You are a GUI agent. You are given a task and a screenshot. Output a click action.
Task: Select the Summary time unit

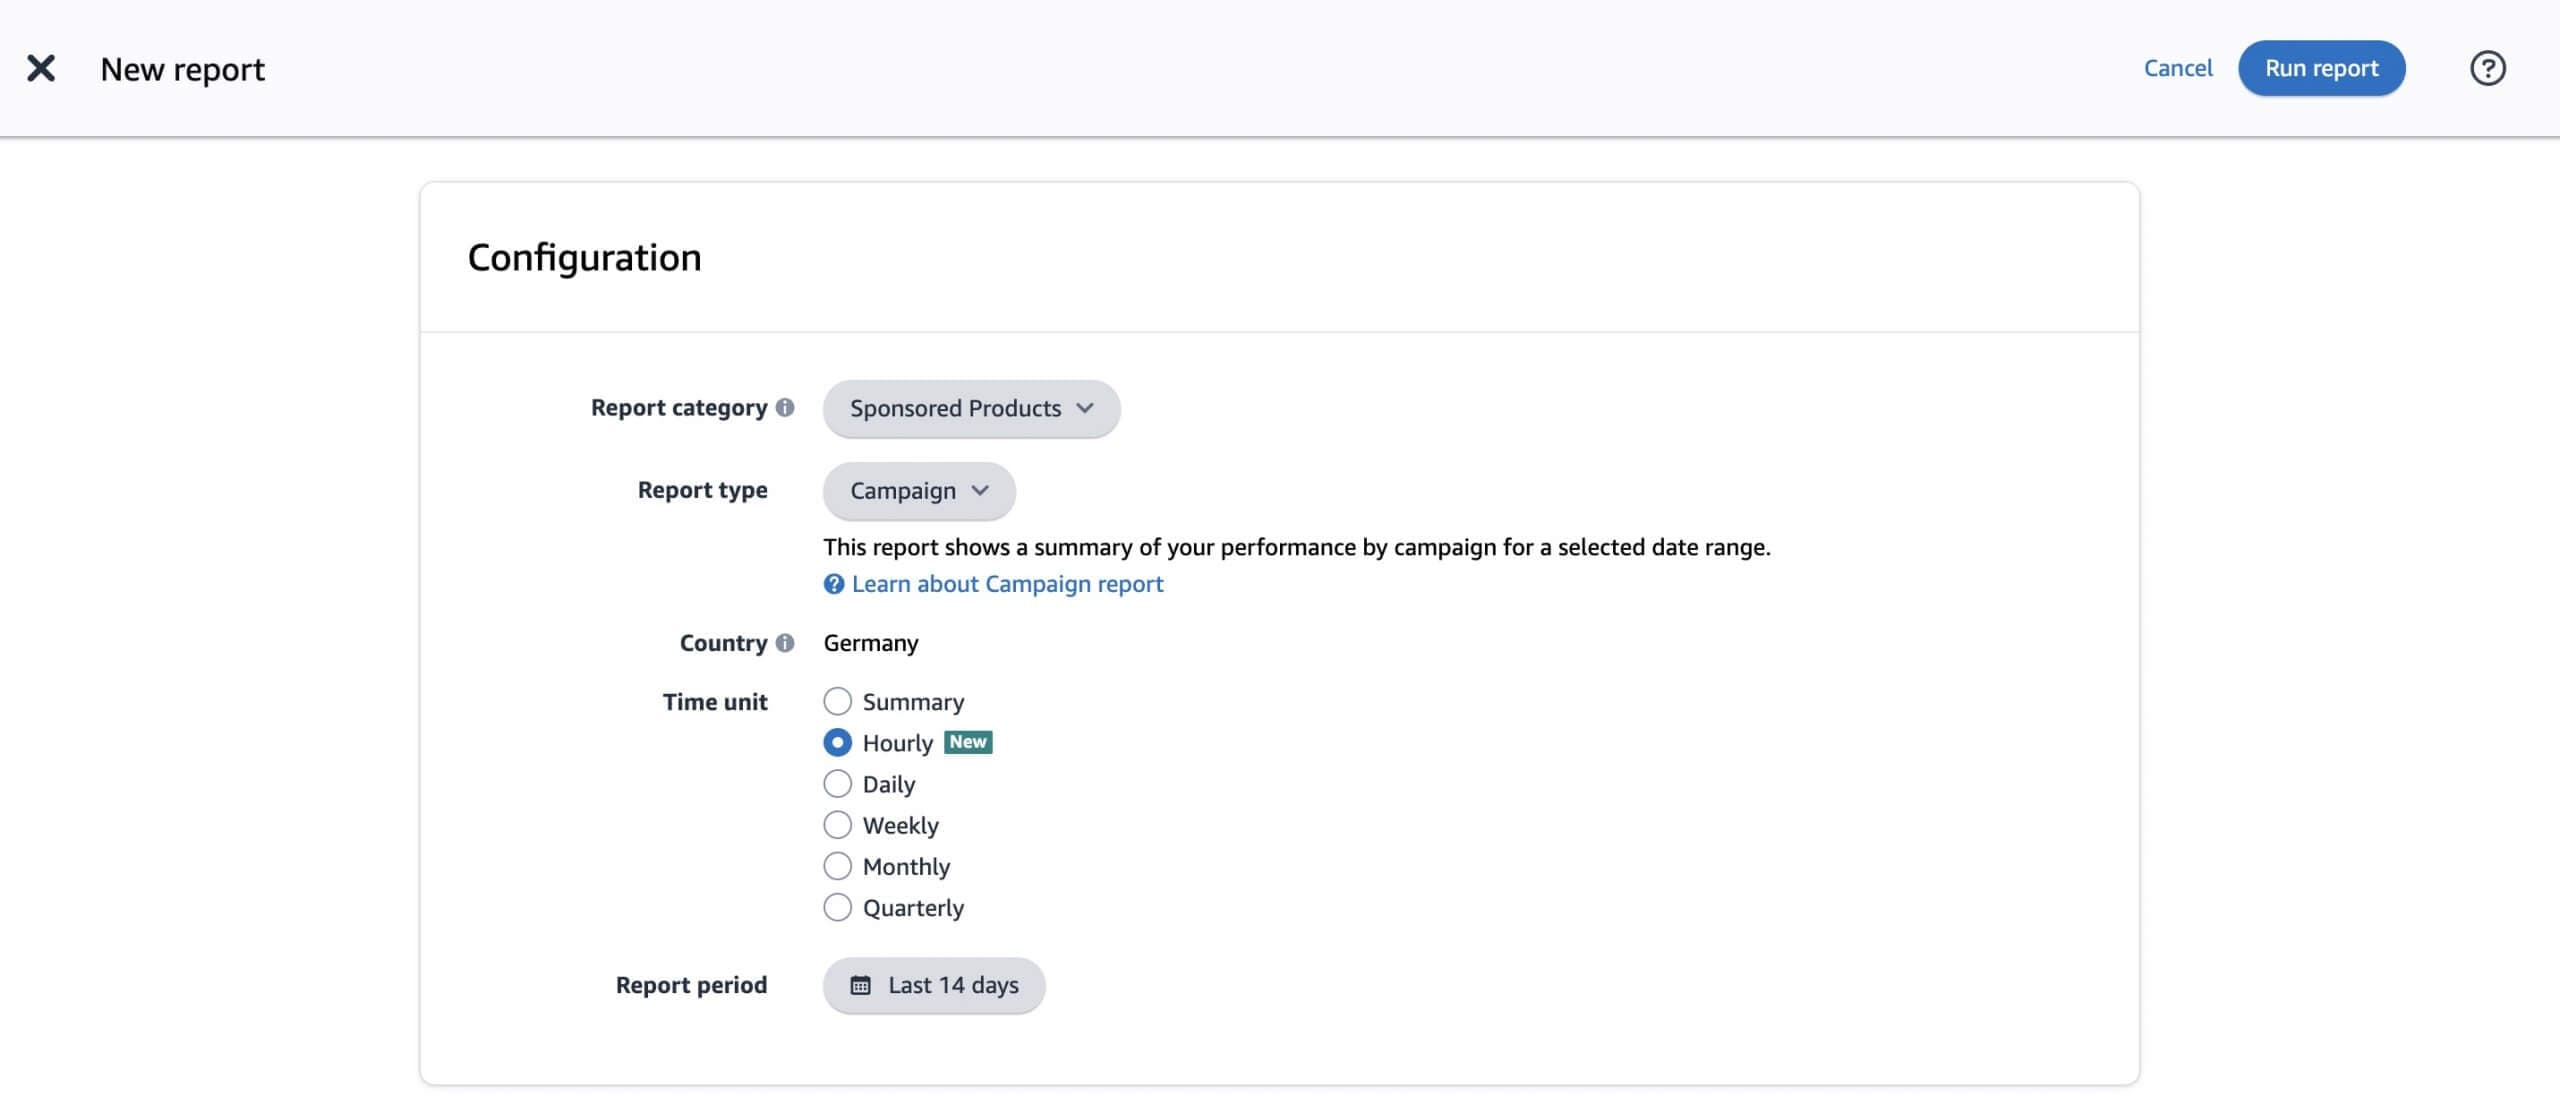[837, 701]
